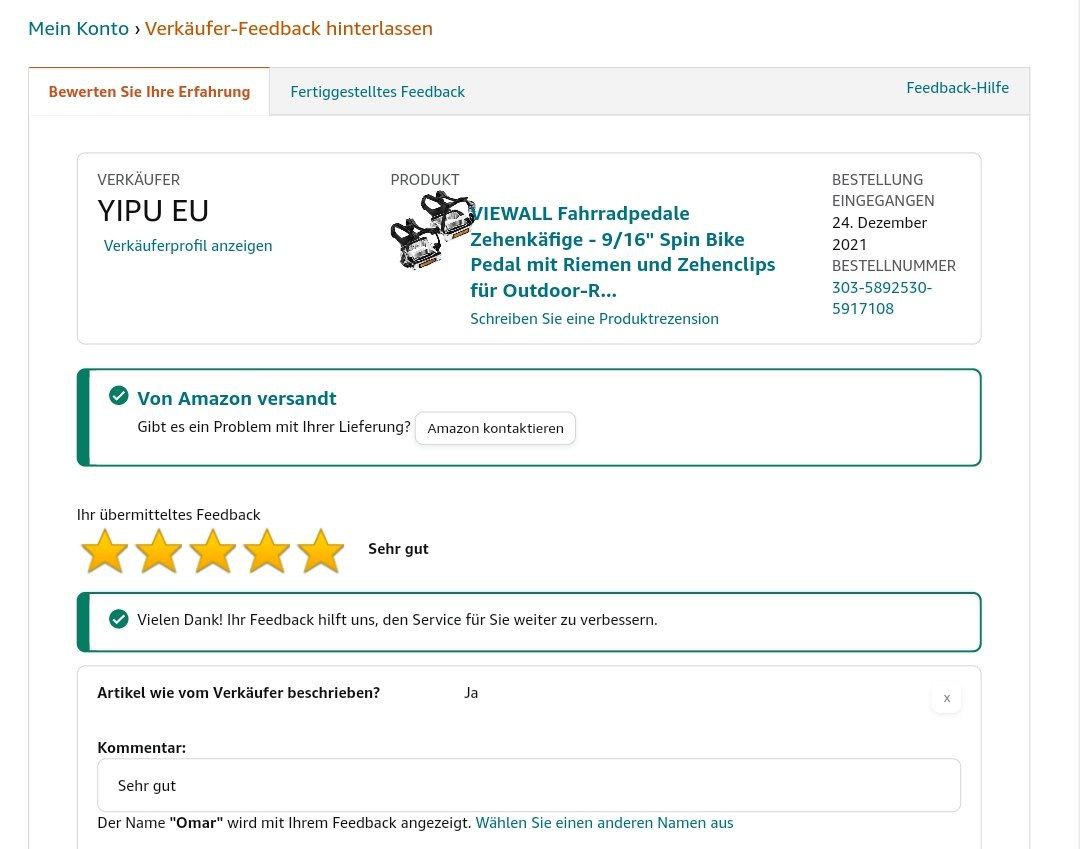The image size is (1080, 849).
Task: Open the bicycle pedals product thumbnail
Action: (430, 230)
